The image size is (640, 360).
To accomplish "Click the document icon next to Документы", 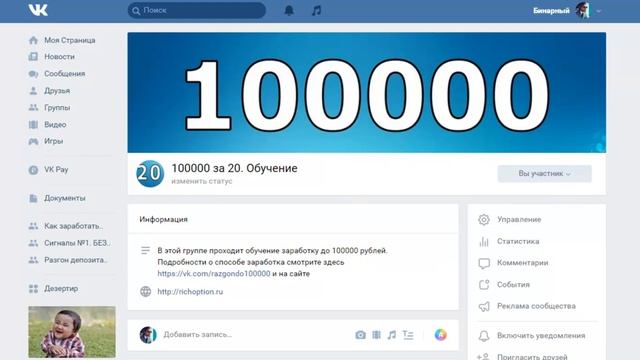I will point(33,198).
